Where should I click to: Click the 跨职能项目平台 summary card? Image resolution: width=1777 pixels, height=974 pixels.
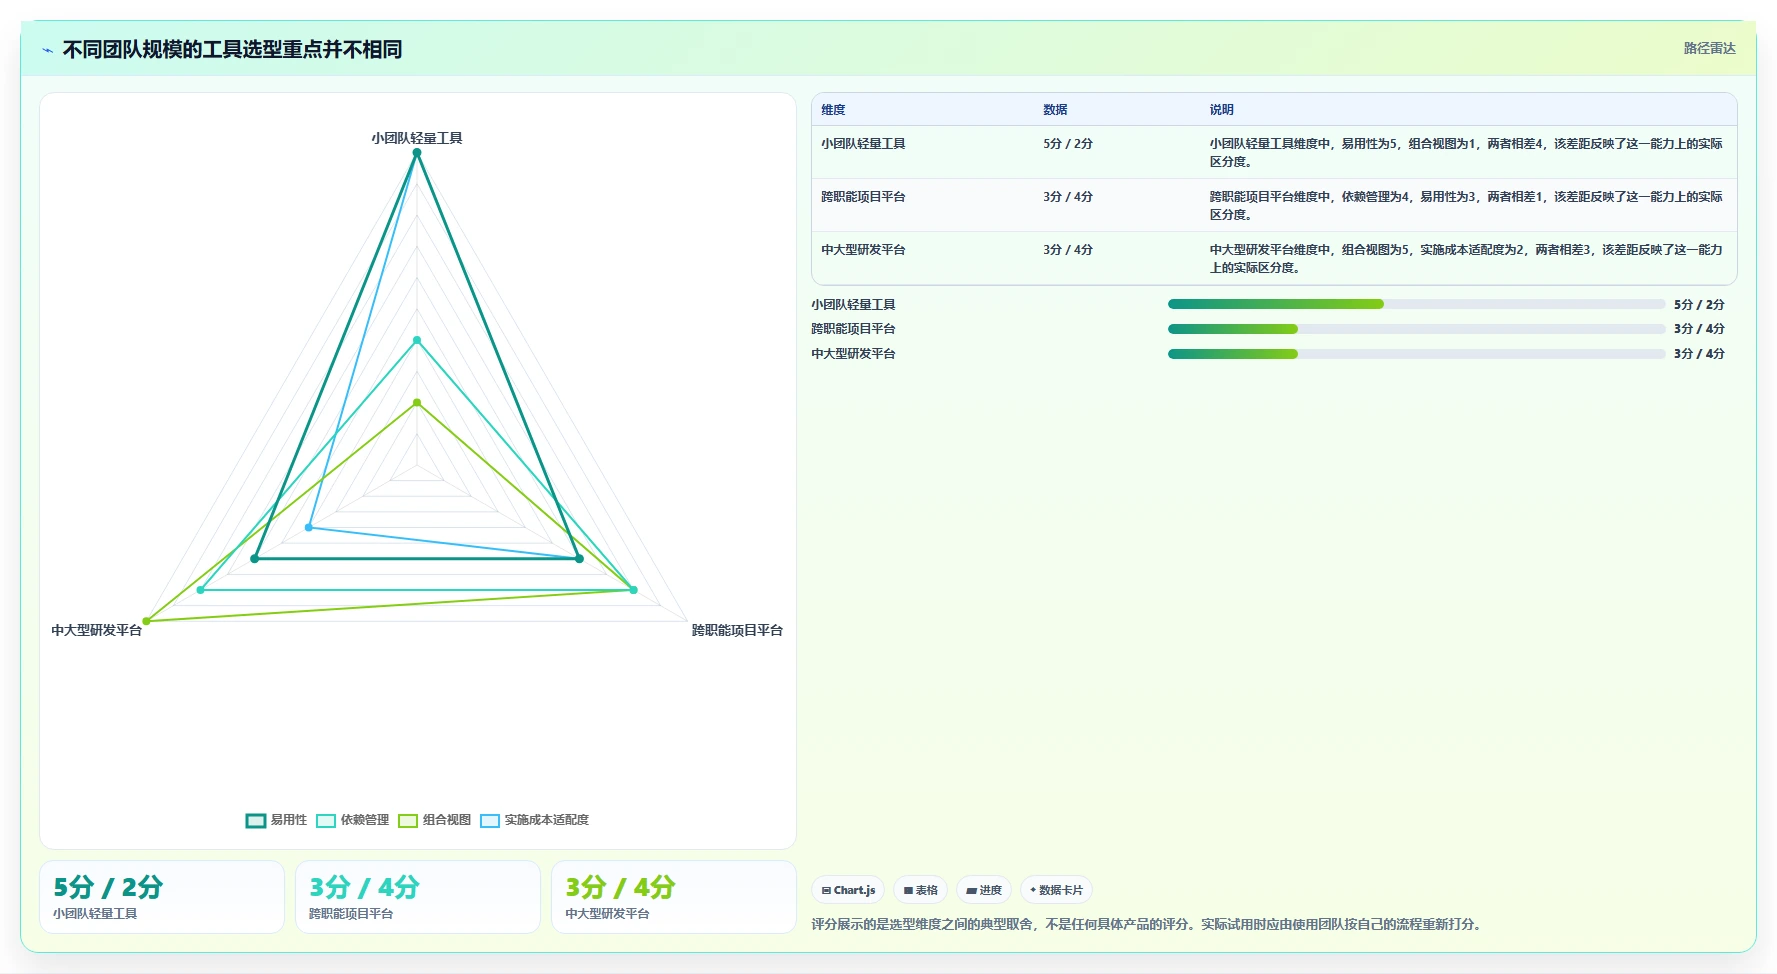pos(418,897)
